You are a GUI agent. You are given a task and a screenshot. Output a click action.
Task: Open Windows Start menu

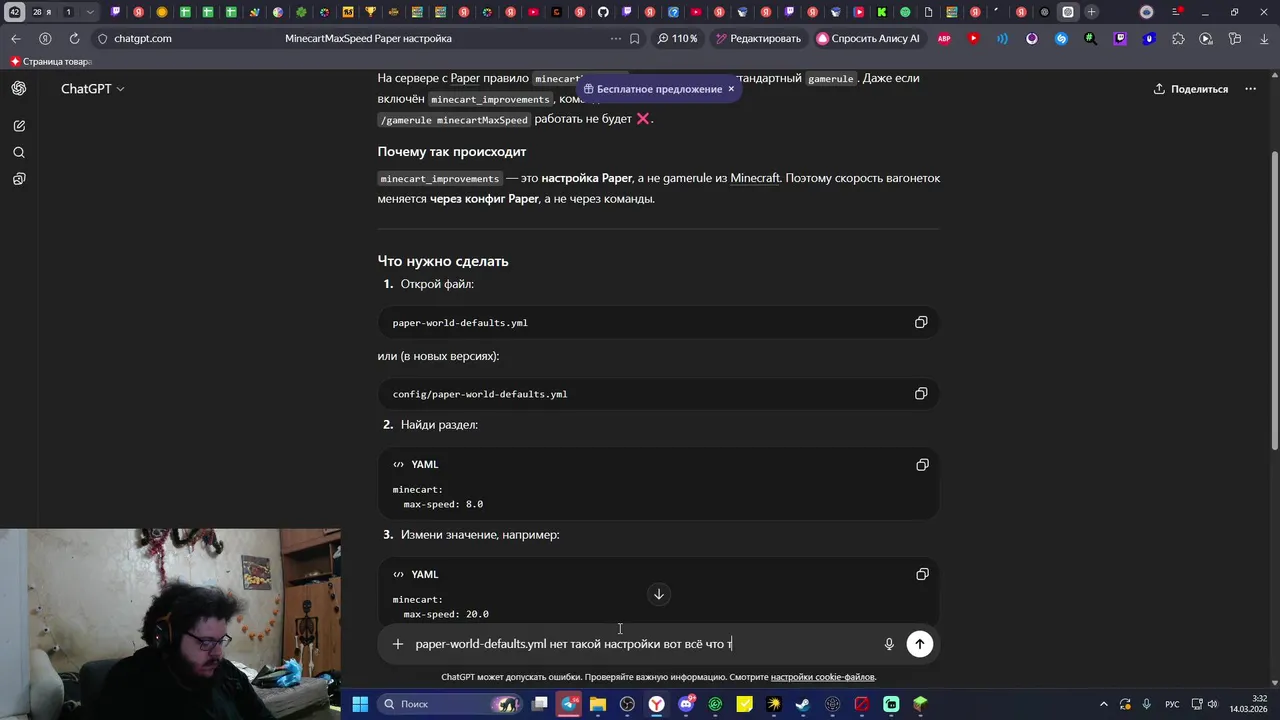pyautogui.click(x=360, y=704)
